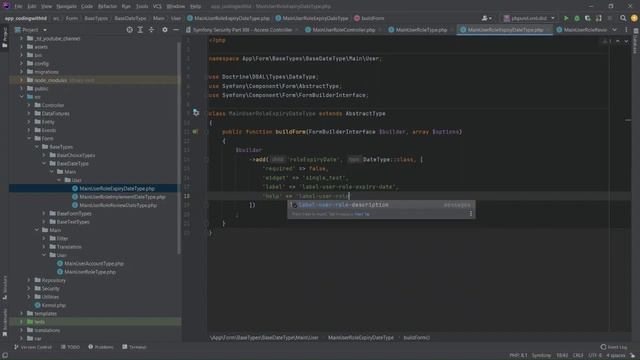The image size is (640, 360).
Task: Select MainUserRoleImplementDateType.php in tree
Action: click(122, 197)
